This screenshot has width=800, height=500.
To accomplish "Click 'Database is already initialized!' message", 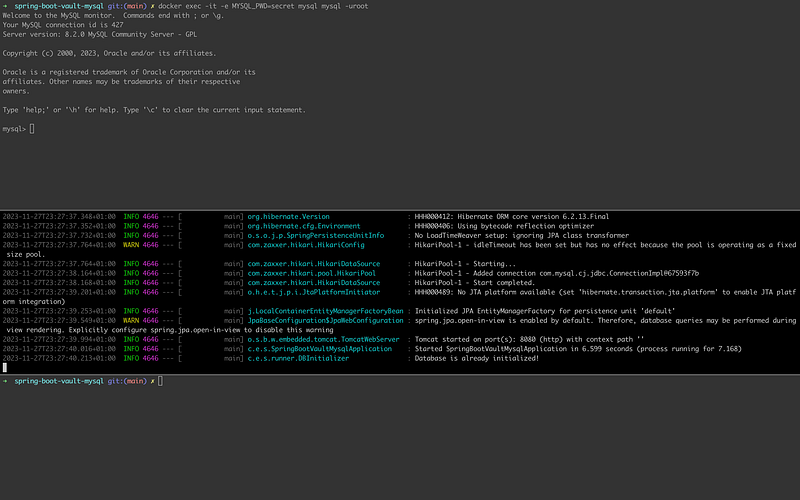I will coord(477,358).
